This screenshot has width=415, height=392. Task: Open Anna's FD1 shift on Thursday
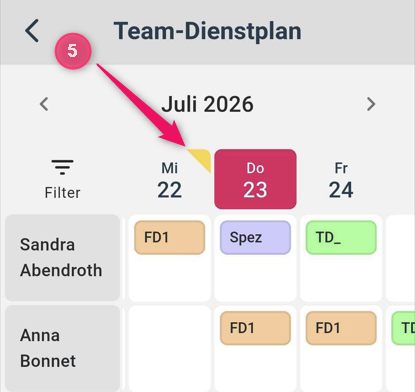point(255,328)
